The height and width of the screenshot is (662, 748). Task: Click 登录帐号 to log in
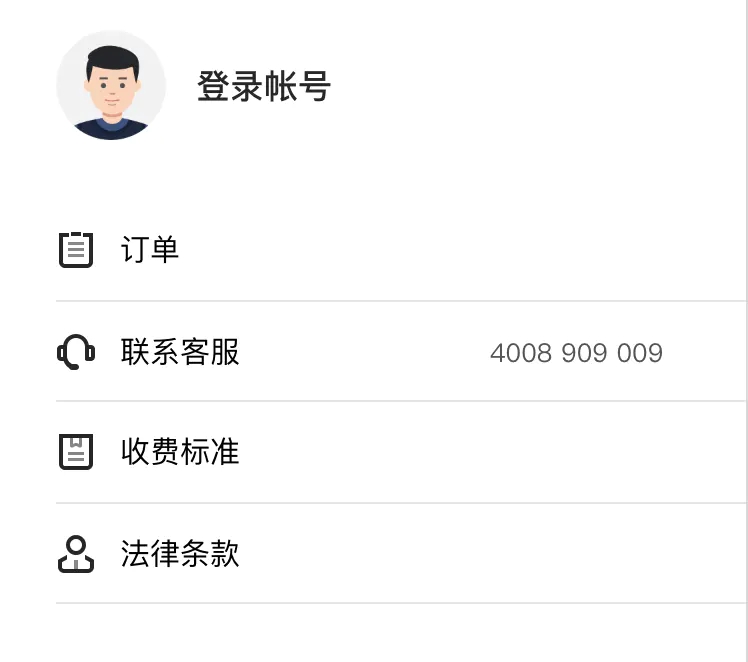(x=264, y=86)
